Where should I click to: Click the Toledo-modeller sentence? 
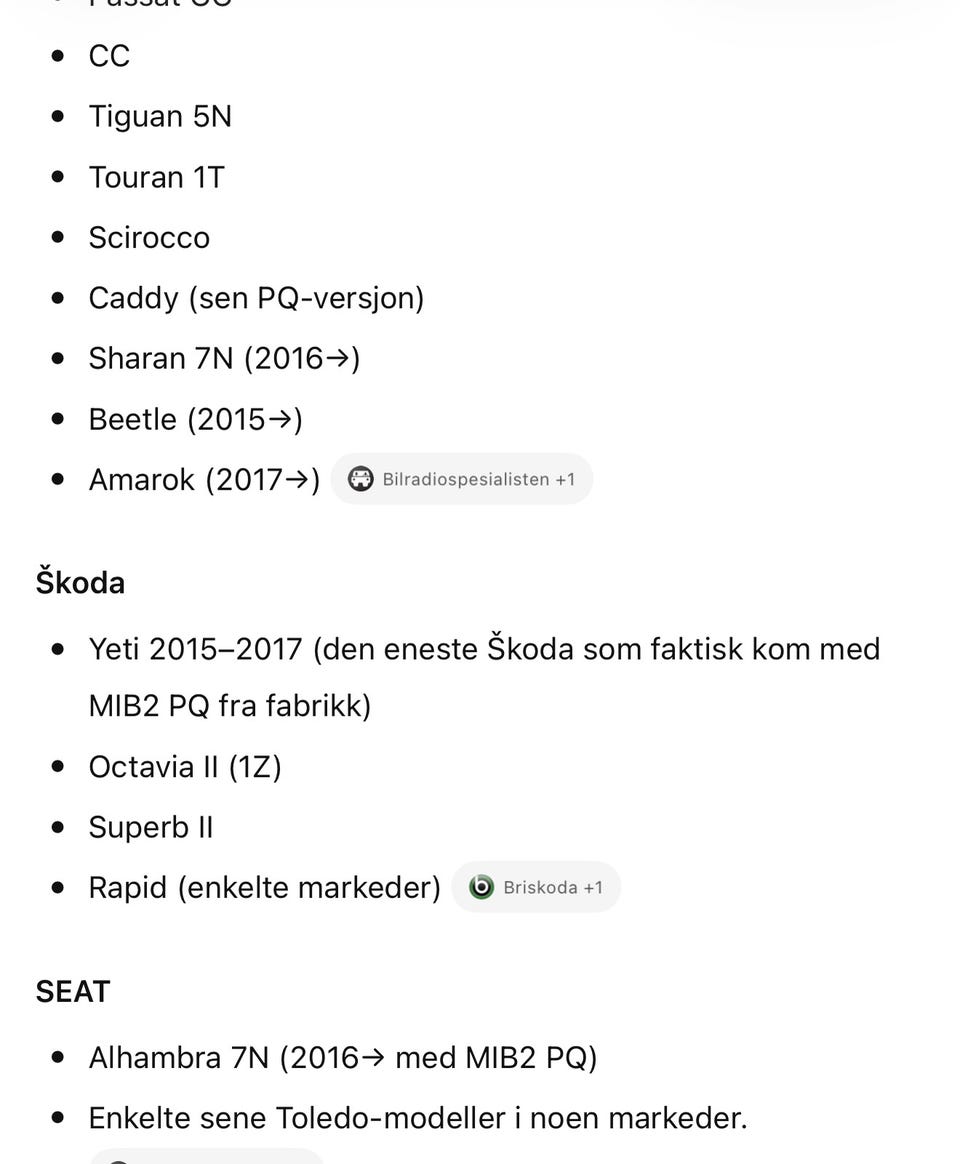point(418,1118)
